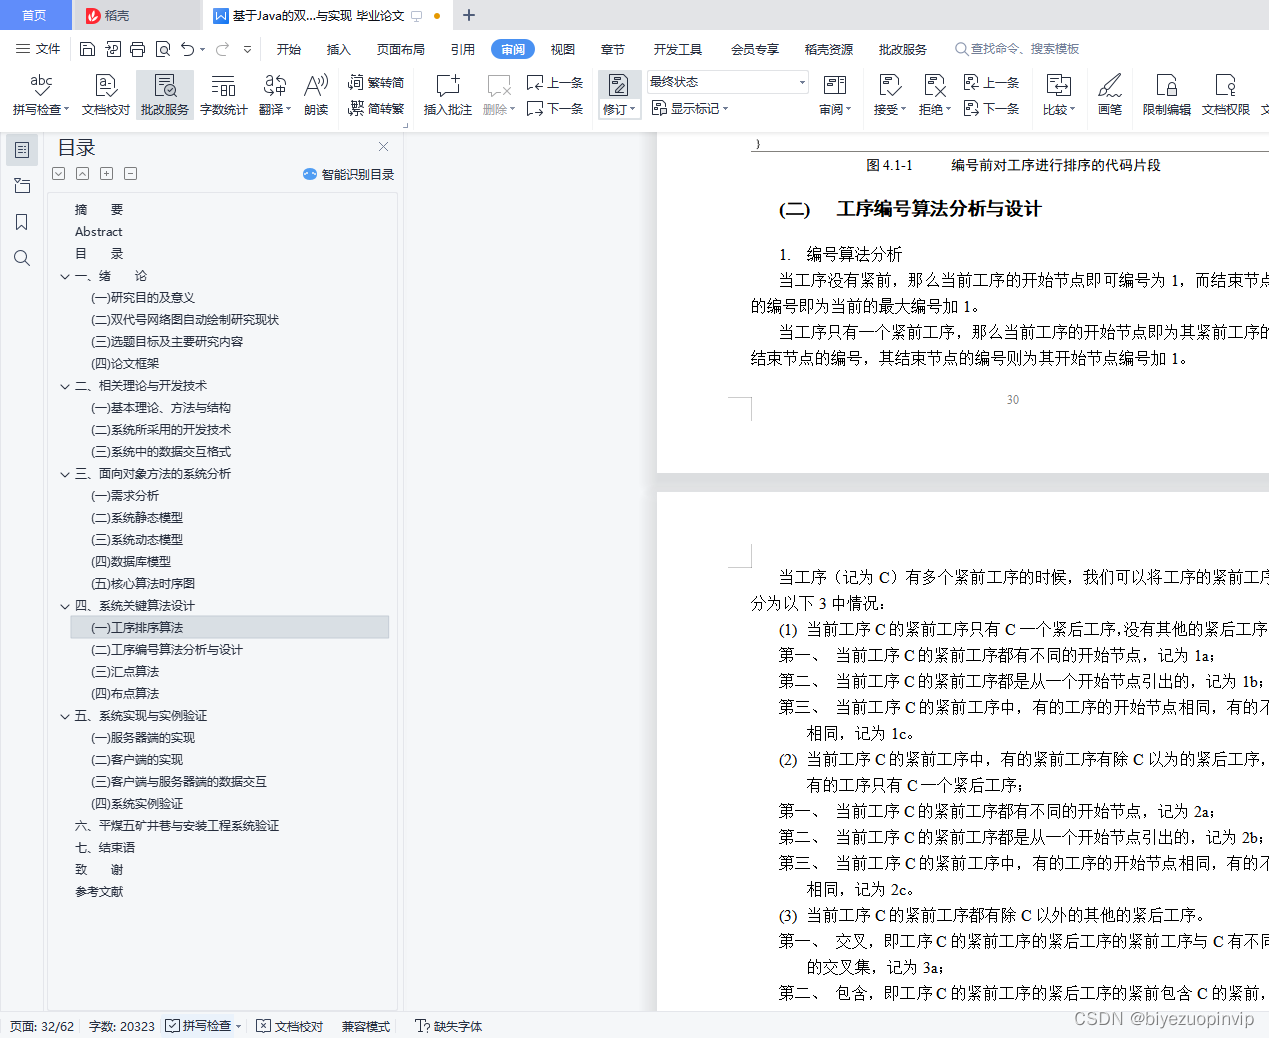Collapse 五、系统实现与实例验证 outline section
This screenshot has height=1038, width=1269.
(65, 716)
